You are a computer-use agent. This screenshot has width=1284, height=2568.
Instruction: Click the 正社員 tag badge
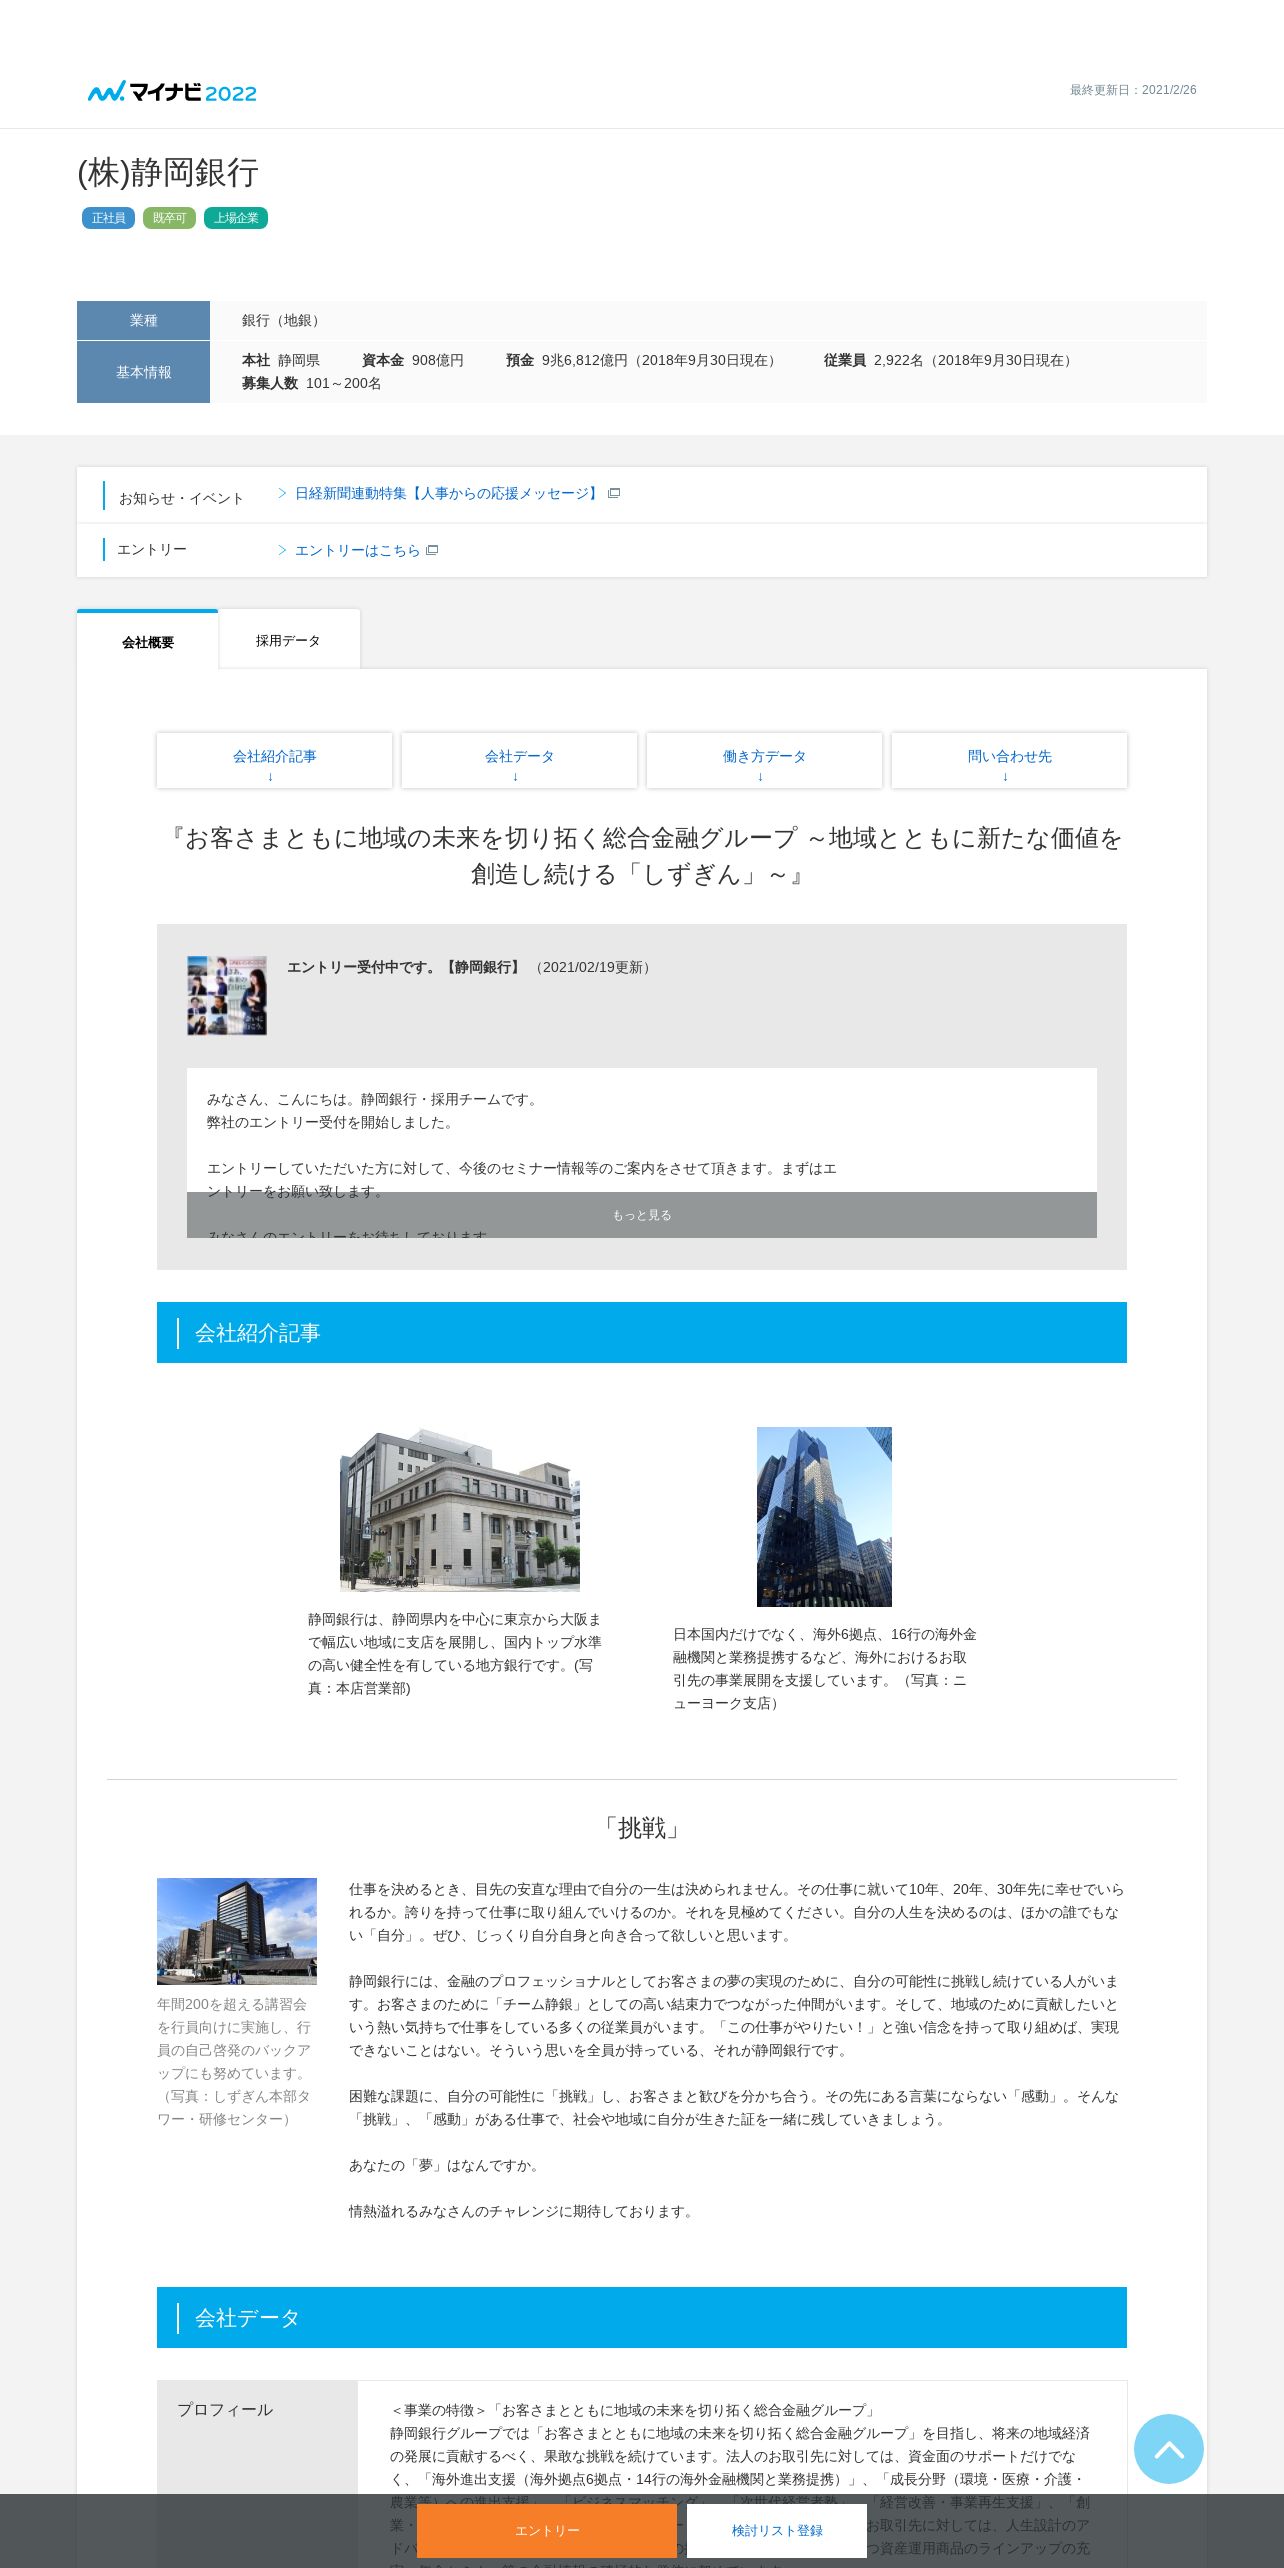pyautogui.click(x=108, y=218)
